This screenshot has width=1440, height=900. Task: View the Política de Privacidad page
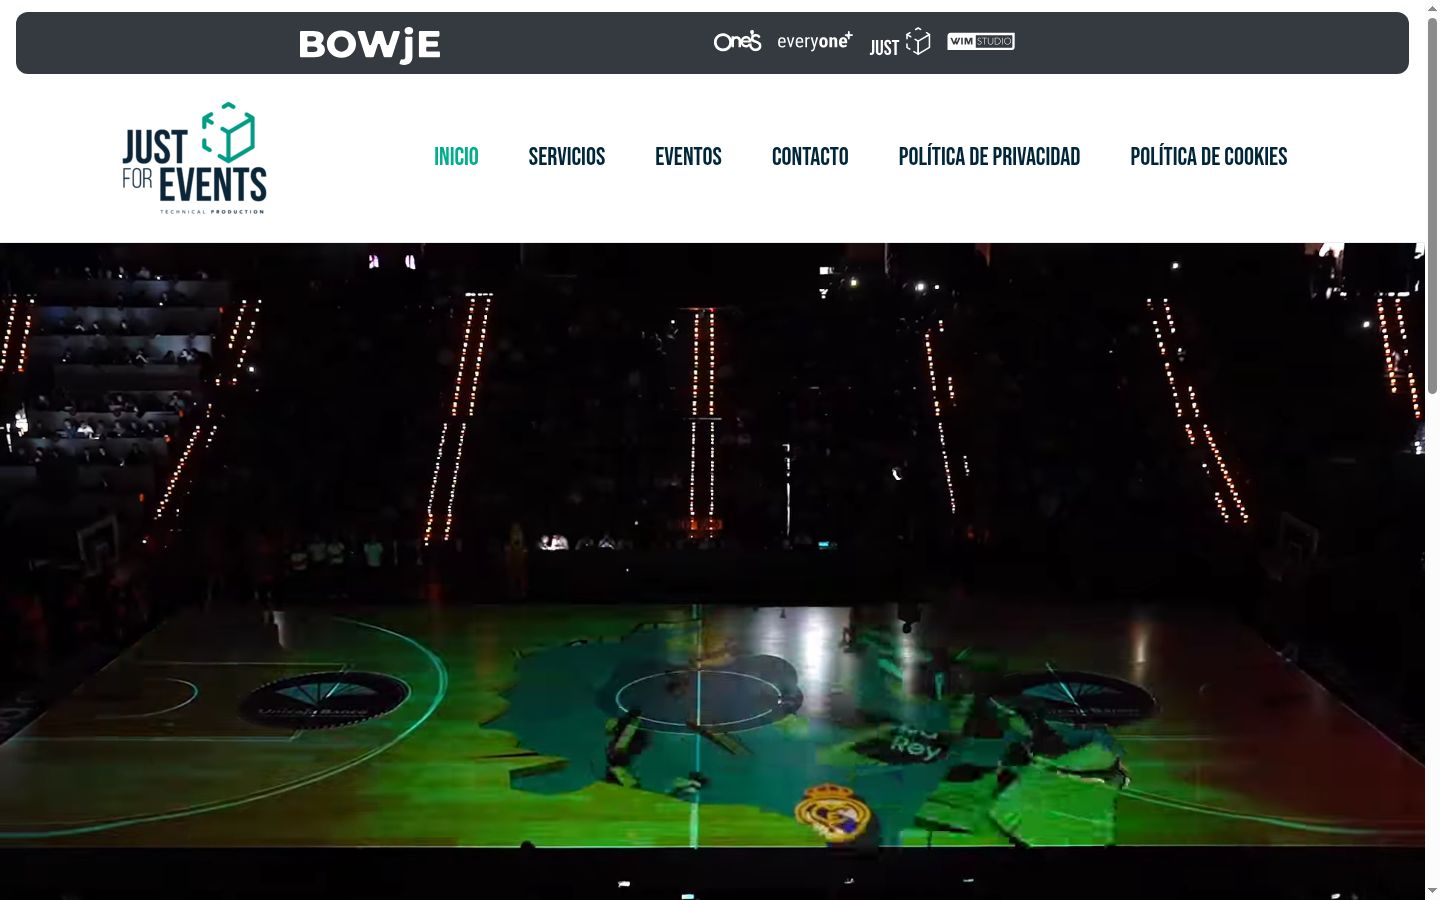pyautogui.click(x=989, y=157)
